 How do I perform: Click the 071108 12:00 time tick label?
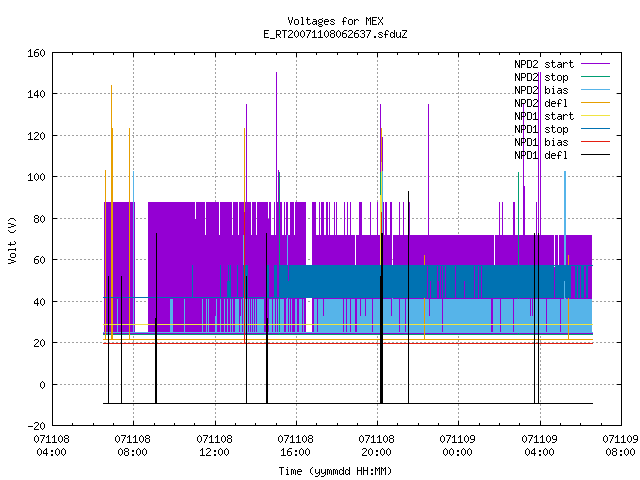pyautogui.click(x=214, y=446)
